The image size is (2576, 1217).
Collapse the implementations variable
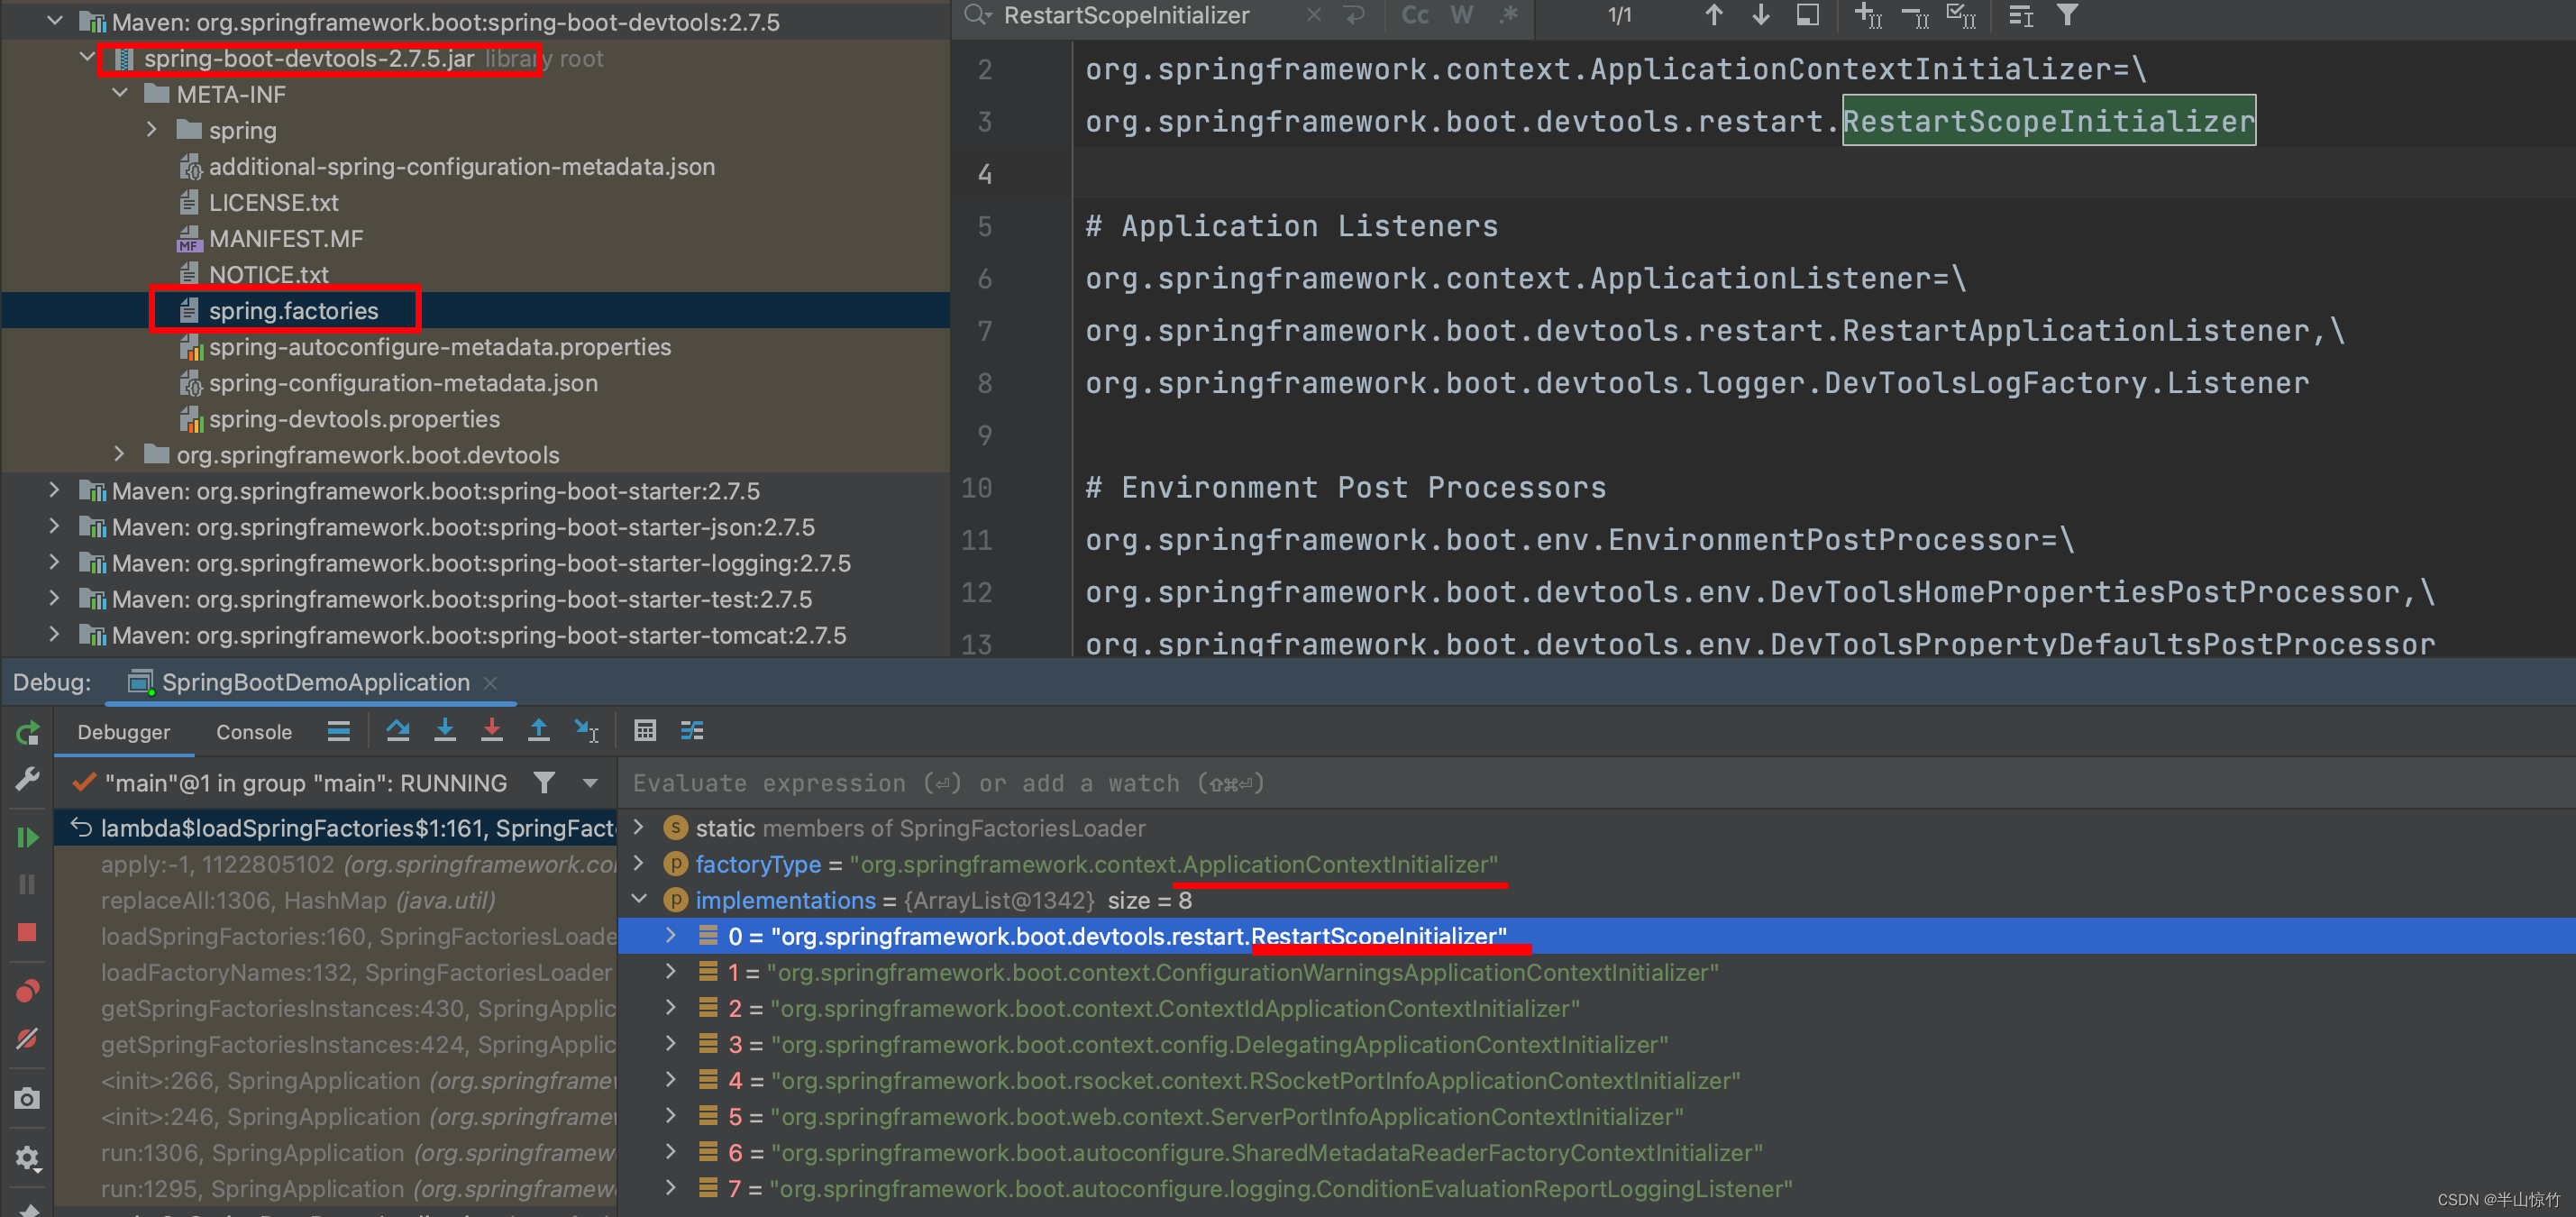point(639,899)
